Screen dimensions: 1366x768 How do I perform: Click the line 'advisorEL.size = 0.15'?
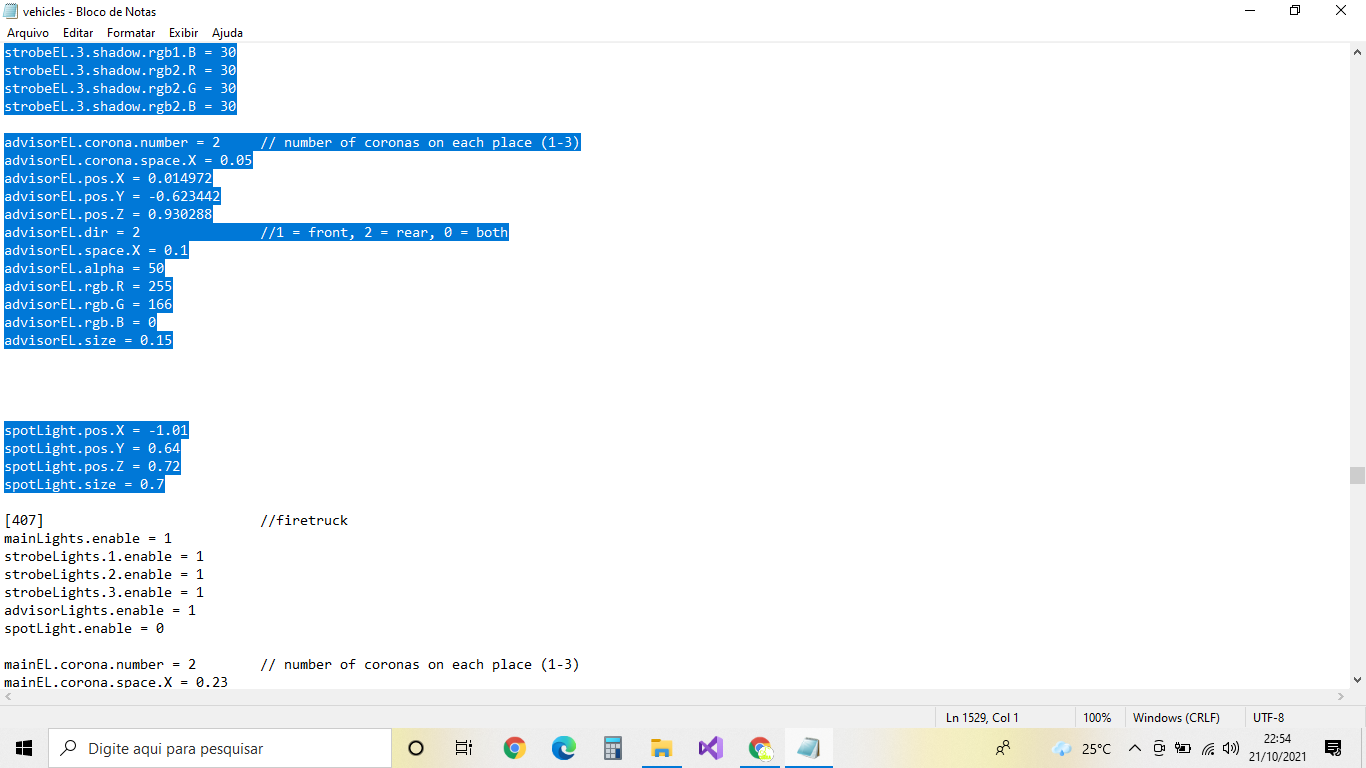click(88, 340)
